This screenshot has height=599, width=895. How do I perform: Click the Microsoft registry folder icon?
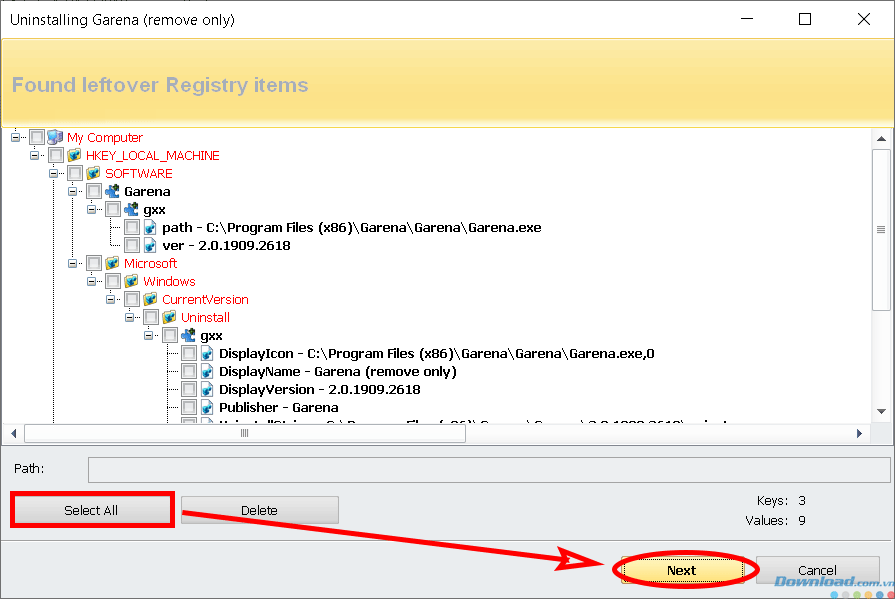tap(112, 263)
